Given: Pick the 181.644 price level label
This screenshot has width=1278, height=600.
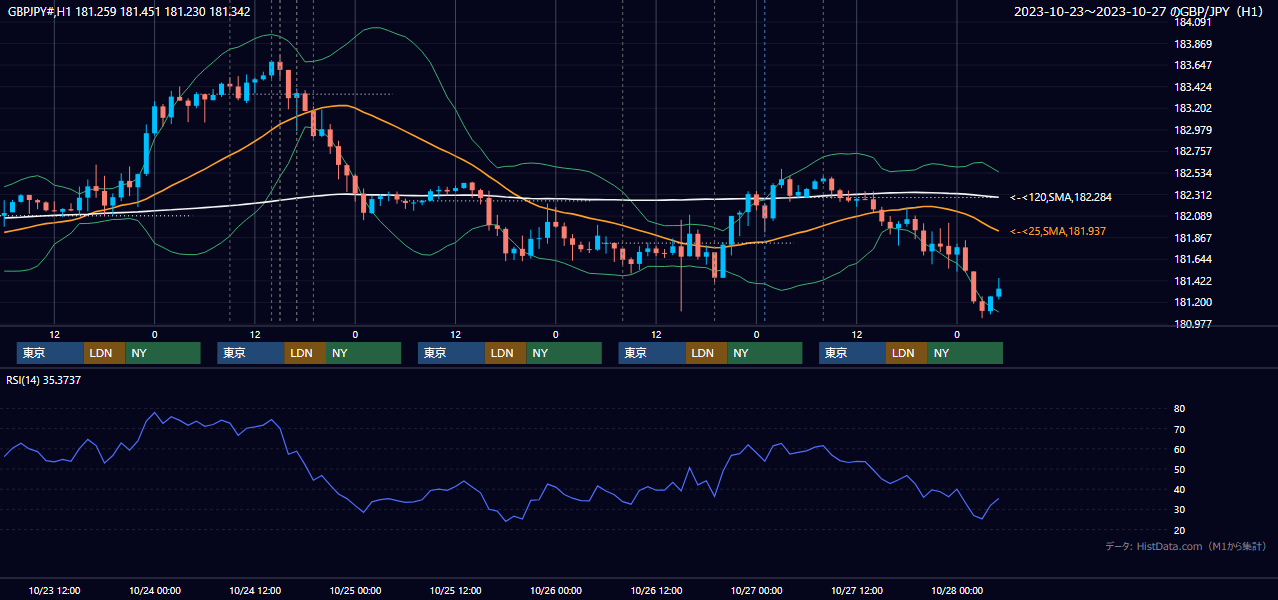Looking at the screenshot, I should click(1192, 259).
